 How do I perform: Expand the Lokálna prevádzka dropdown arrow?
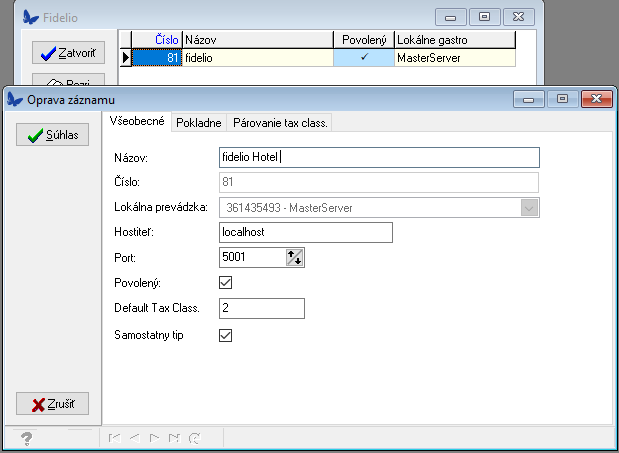[x=529, y=208]
